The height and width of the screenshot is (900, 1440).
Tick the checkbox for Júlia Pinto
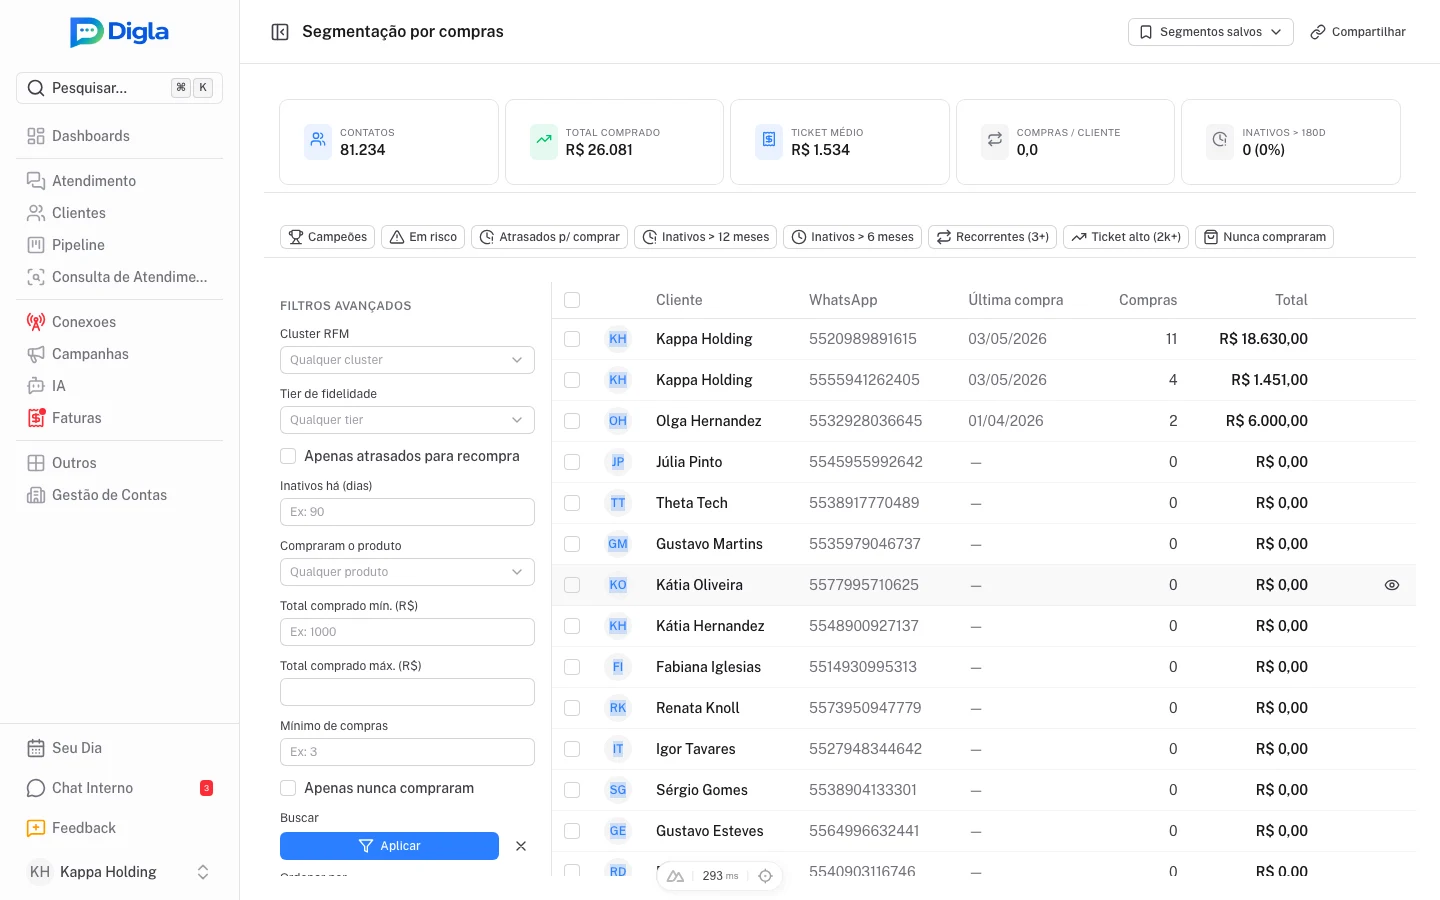point(572,462)
